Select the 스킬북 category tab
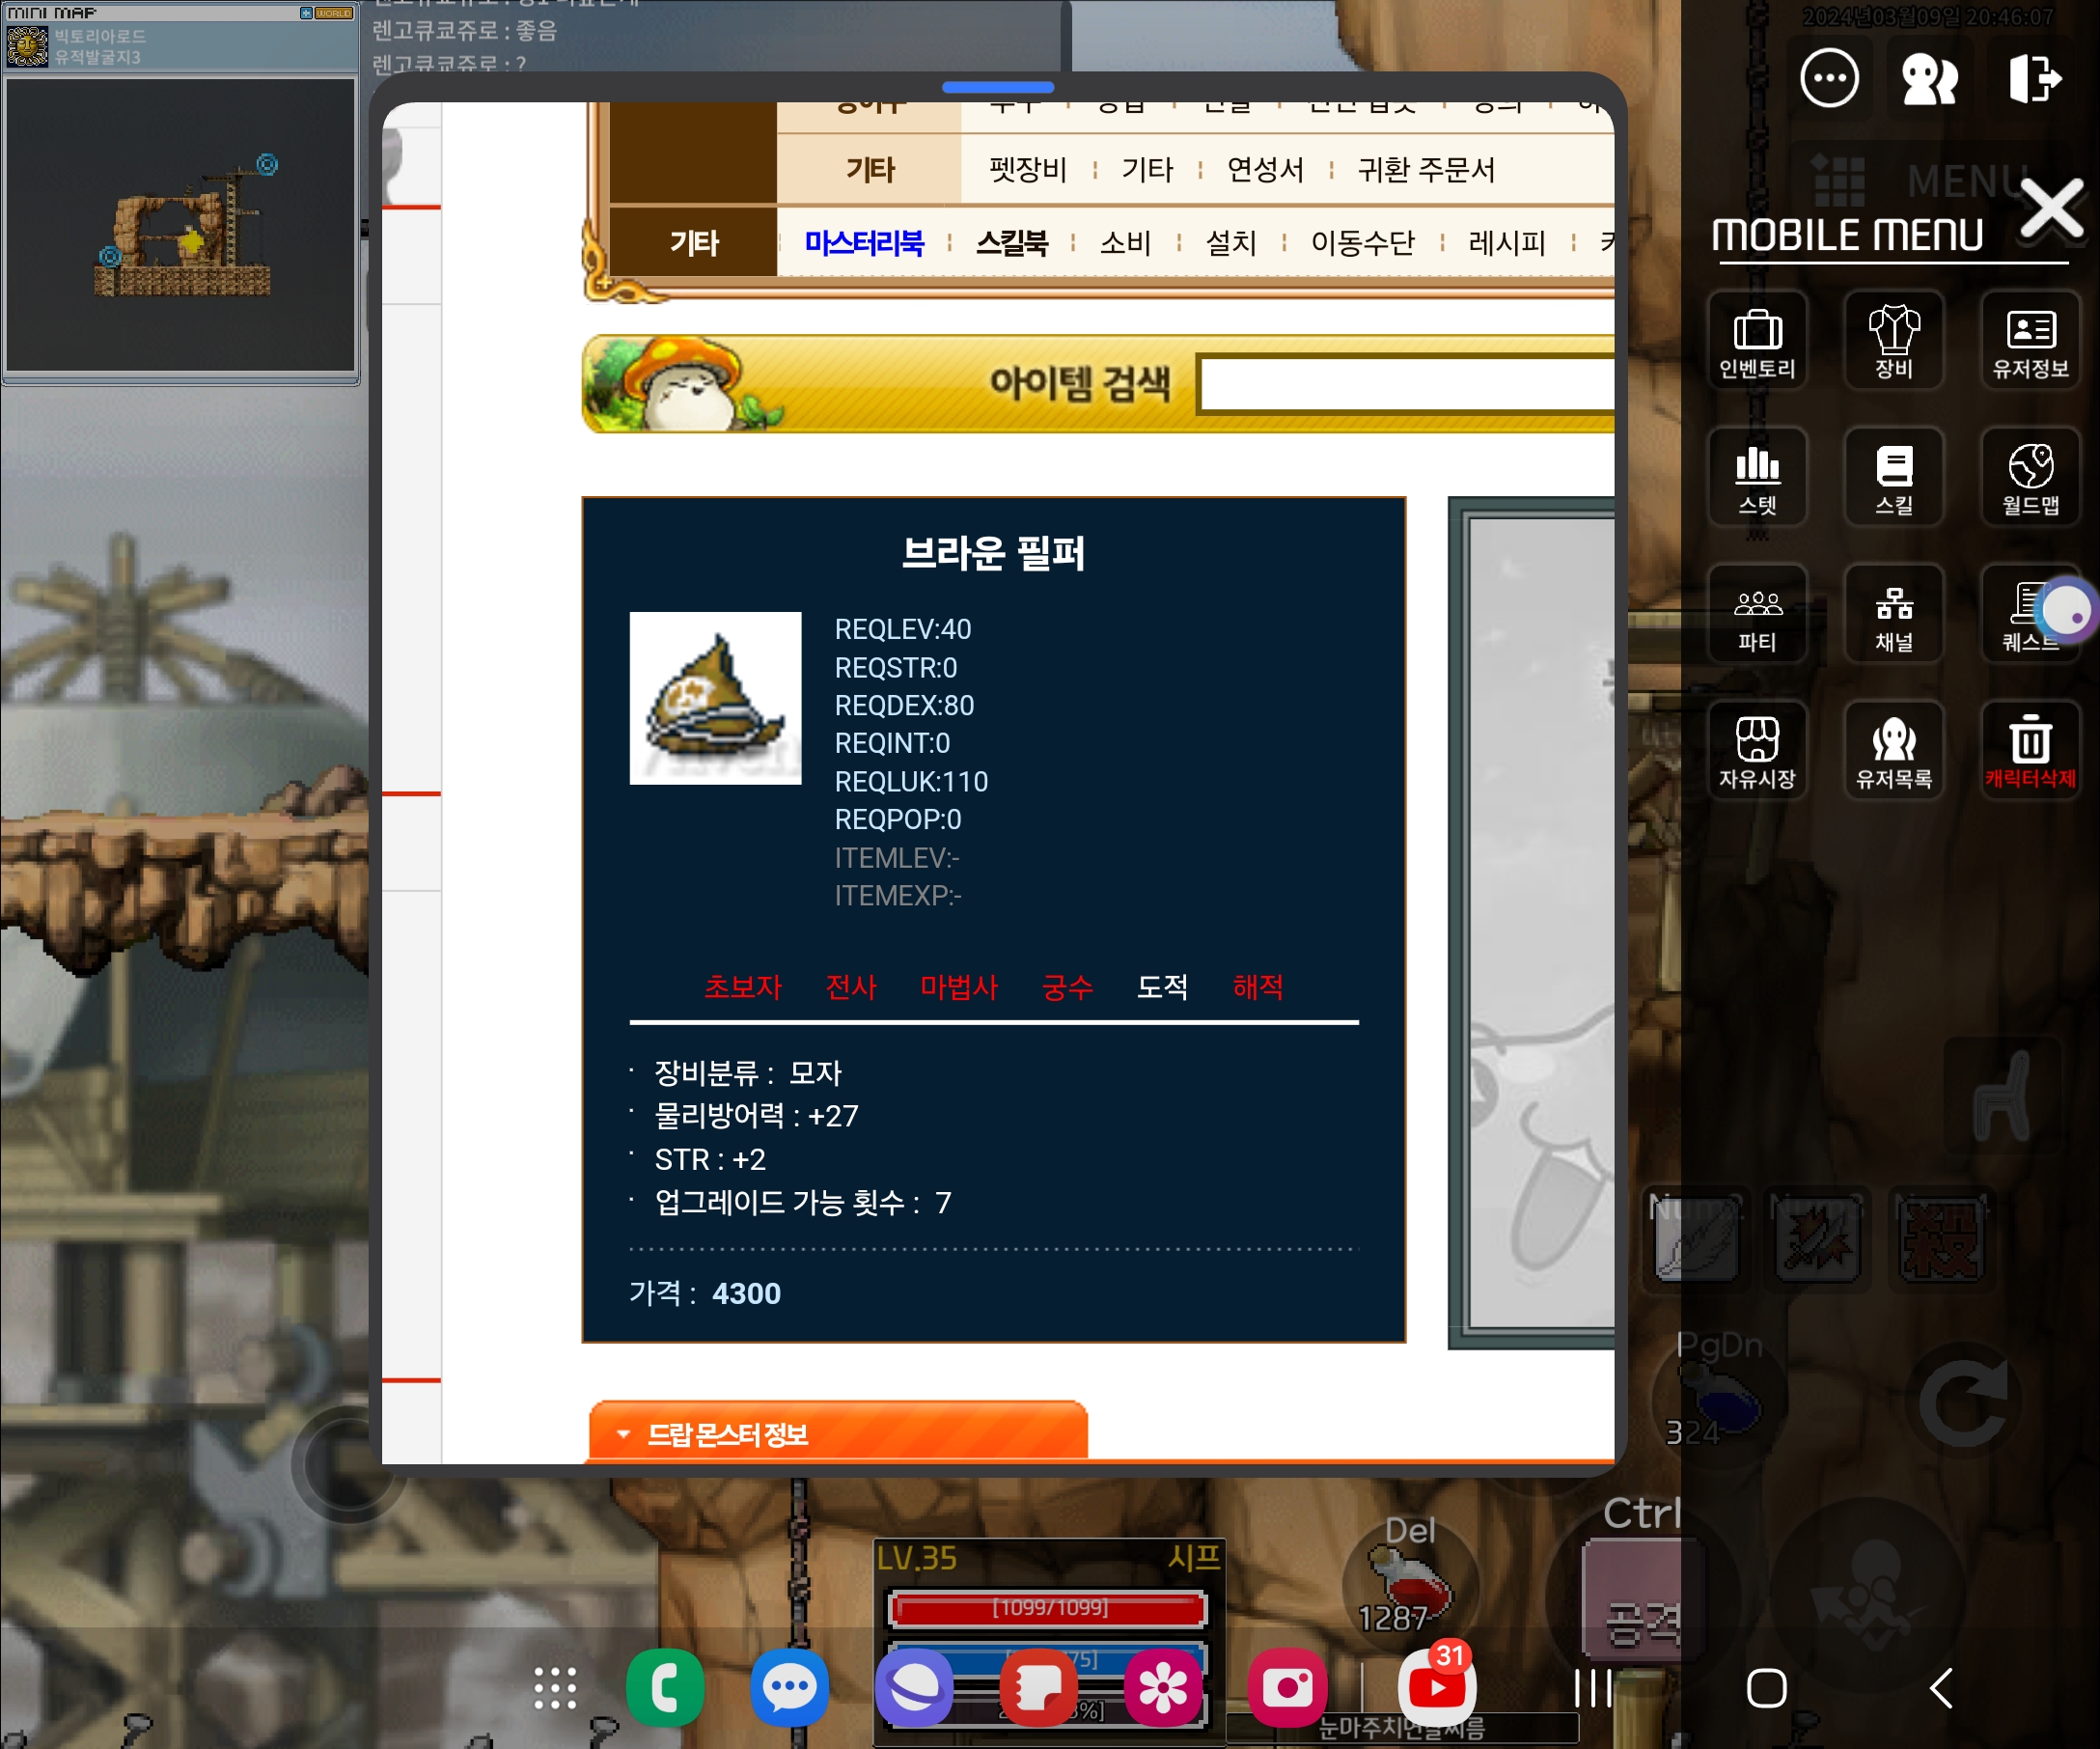 pos(1012,243)
